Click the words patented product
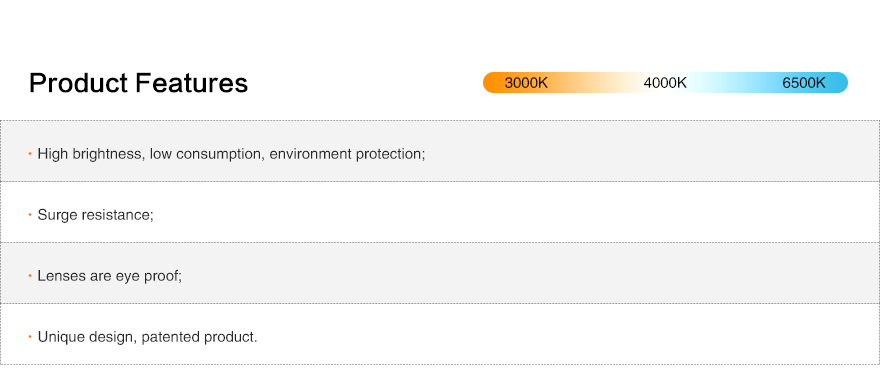Viewport: 880px width, 385px height. point(198,337)
